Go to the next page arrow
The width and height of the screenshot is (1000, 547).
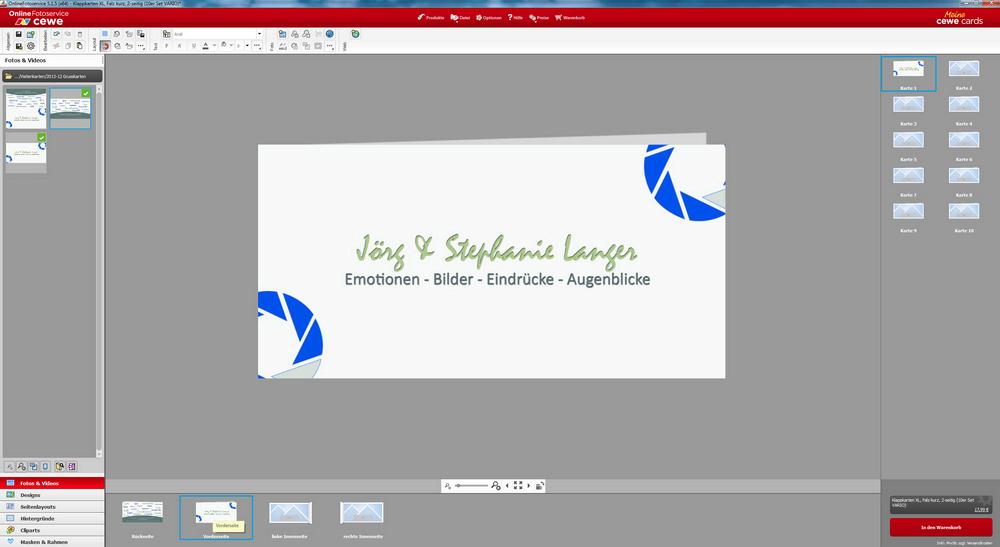point(529,485)
